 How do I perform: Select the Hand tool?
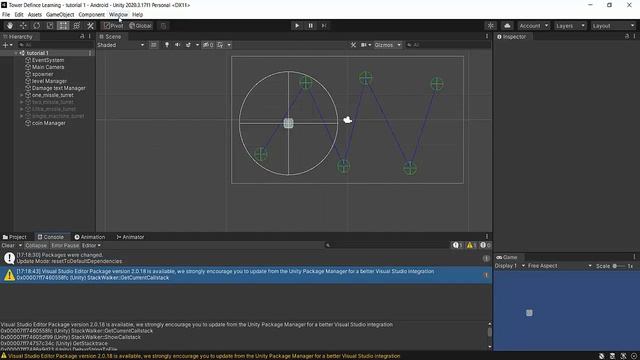(9, 26)
